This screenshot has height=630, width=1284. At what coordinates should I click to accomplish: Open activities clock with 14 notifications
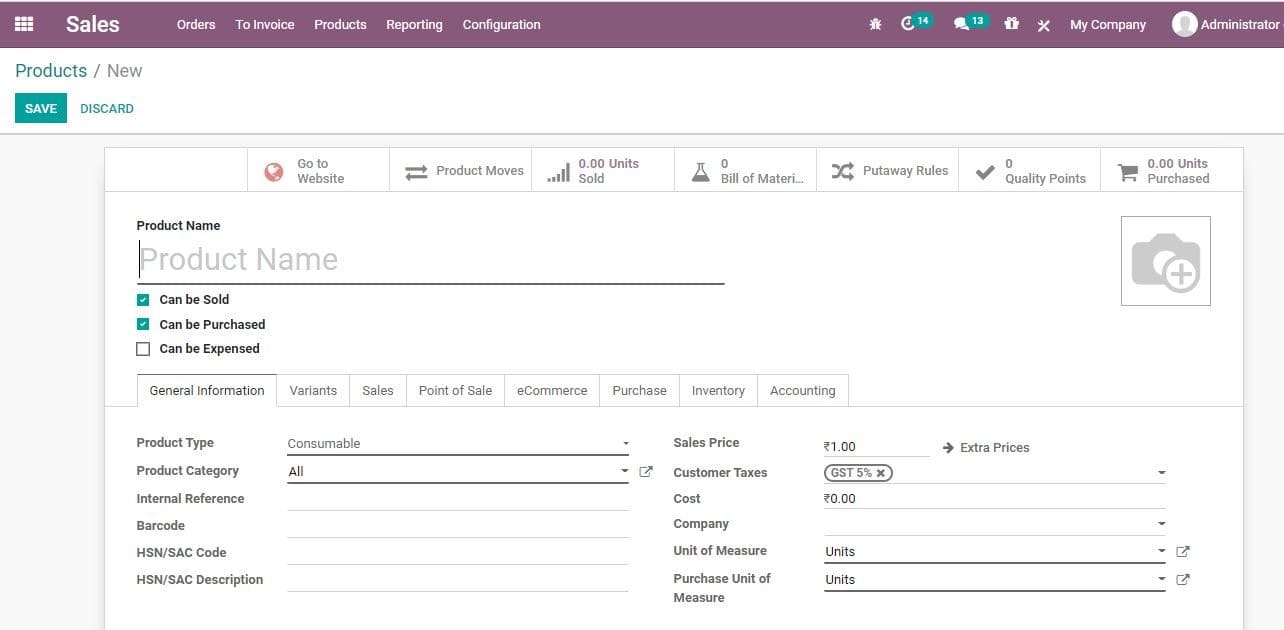[910, 23]
